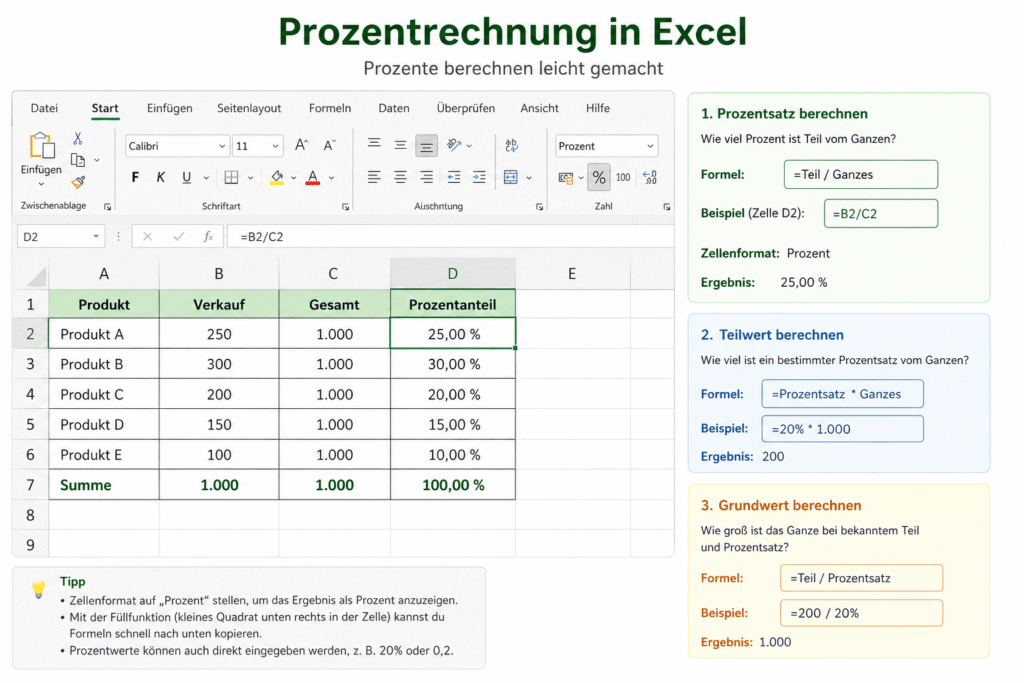
Task: Open the Schriftart dialog launcher
Action: 345,207
